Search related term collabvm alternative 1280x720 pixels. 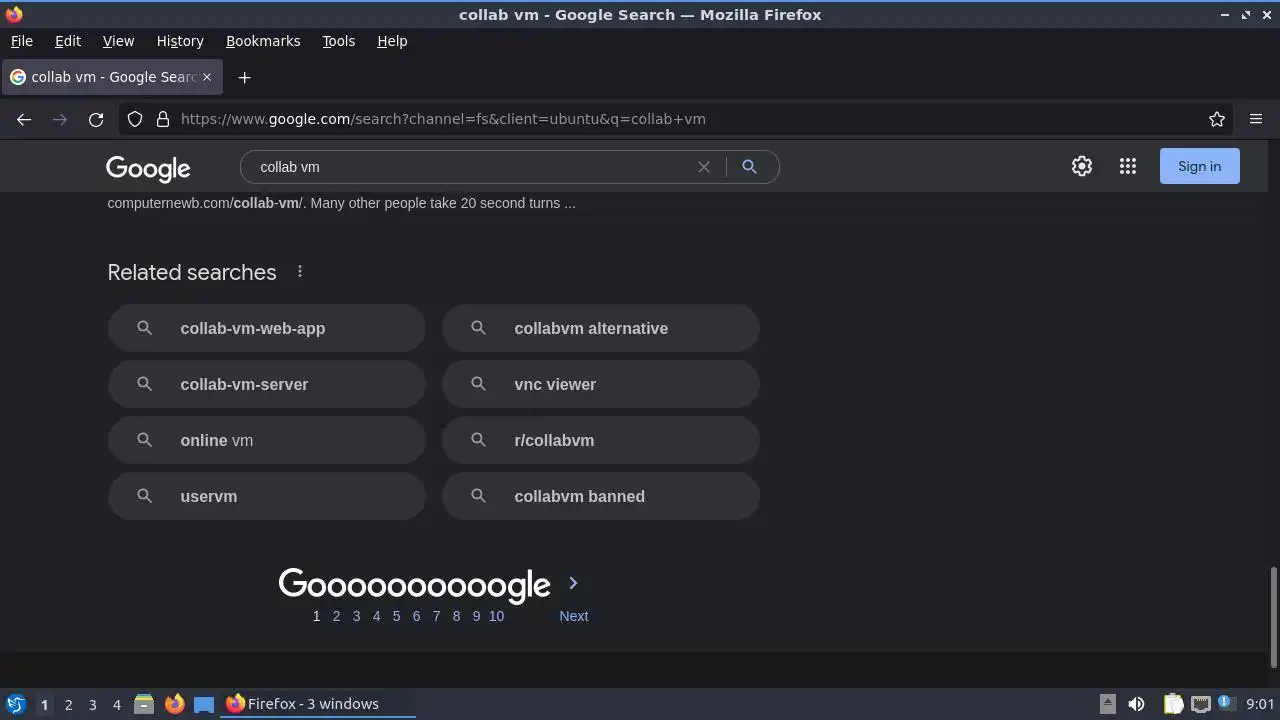(x=601, y=328)
